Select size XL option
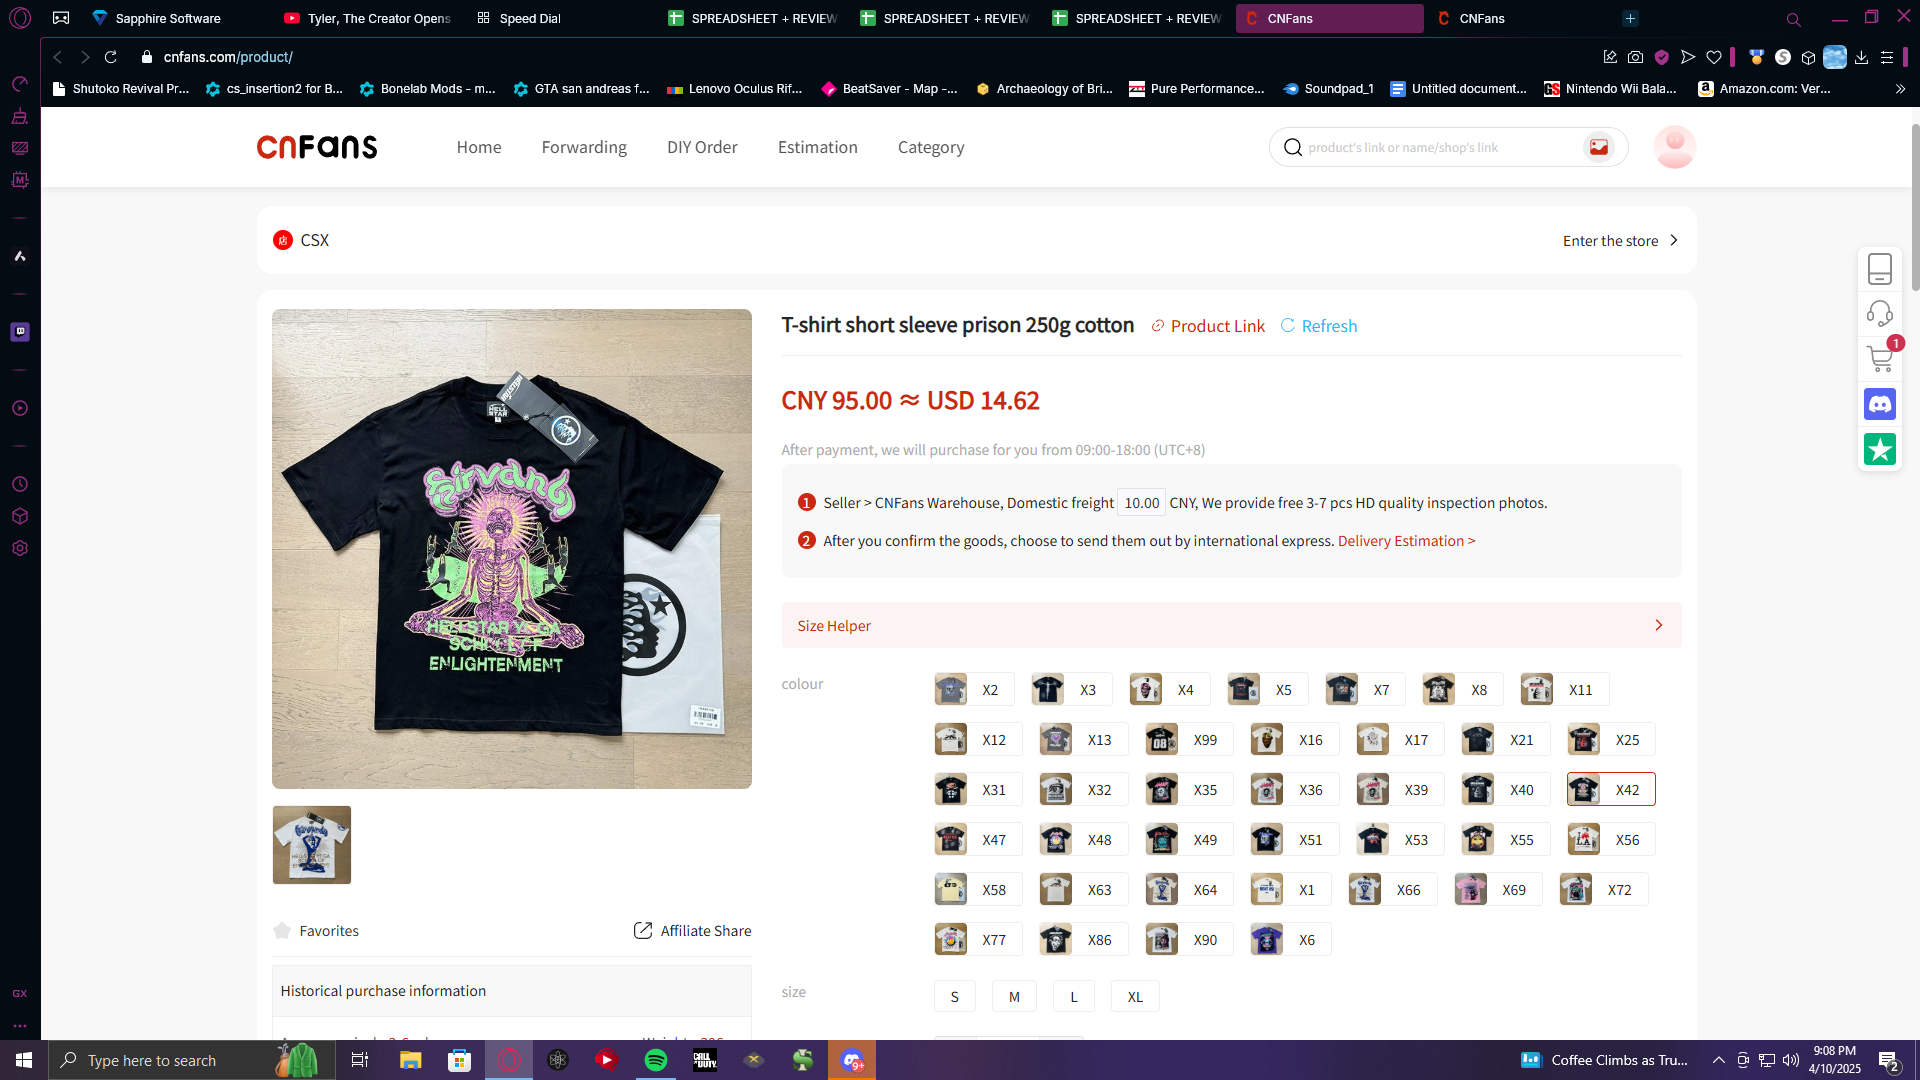 click(1135, 996)
